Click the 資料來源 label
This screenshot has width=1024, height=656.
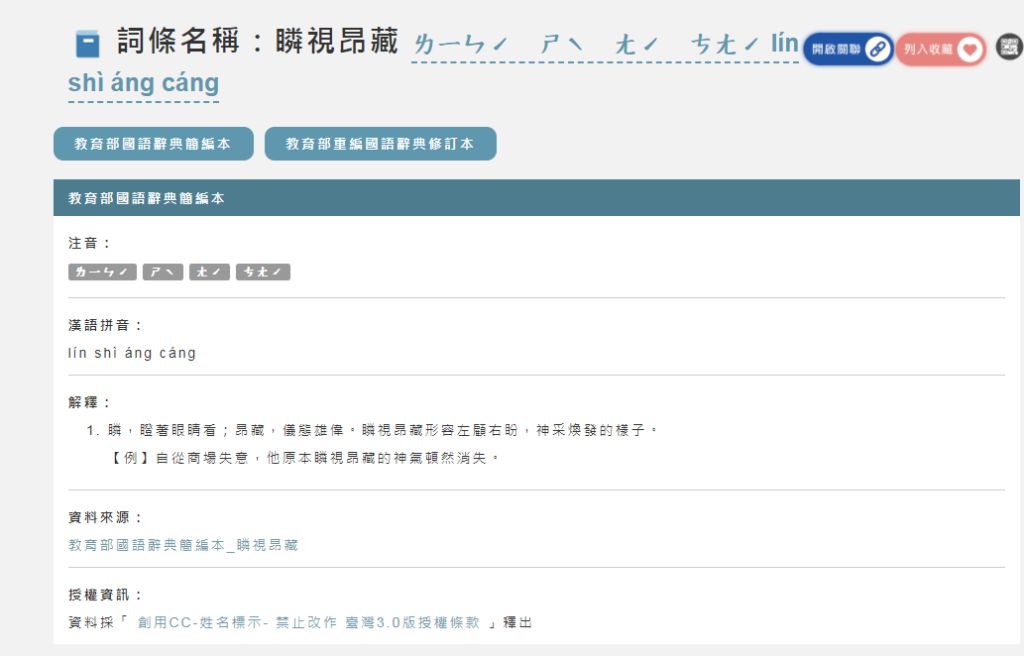pos(105,517)
